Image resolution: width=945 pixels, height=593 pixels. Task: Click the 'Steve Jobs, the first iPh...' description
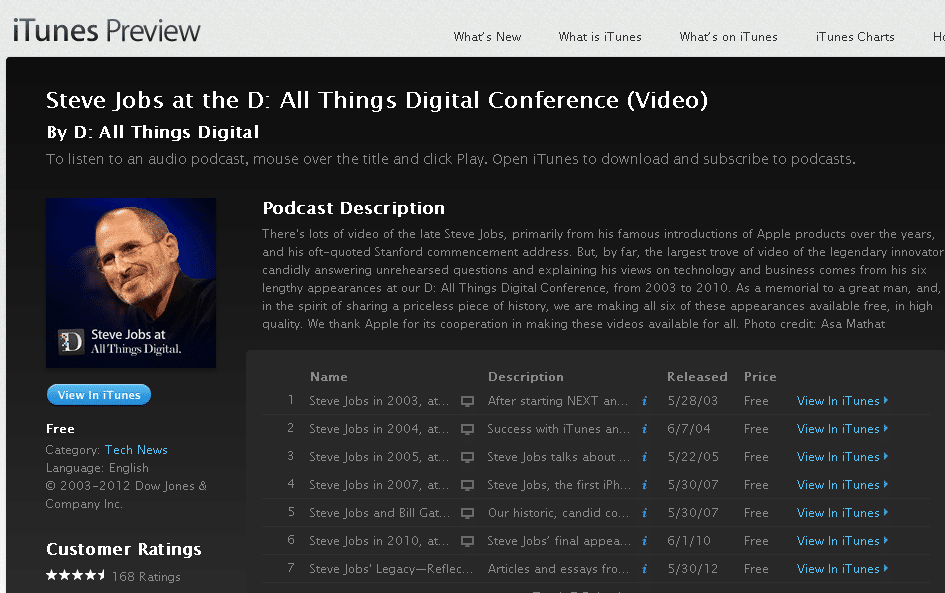click(x=559, y=485)
